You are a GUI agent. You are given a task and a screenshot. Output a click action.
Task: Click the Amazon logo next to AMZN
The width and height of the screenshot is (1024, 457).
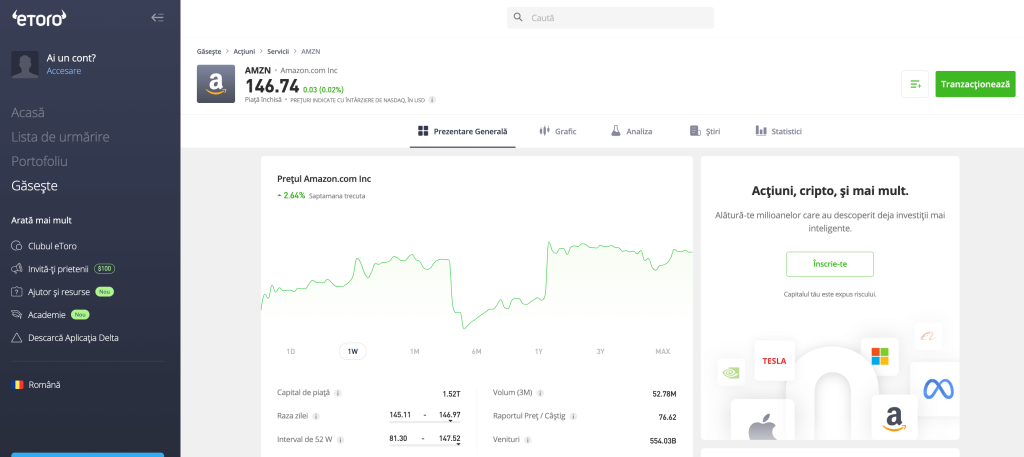tap(216, 84)
